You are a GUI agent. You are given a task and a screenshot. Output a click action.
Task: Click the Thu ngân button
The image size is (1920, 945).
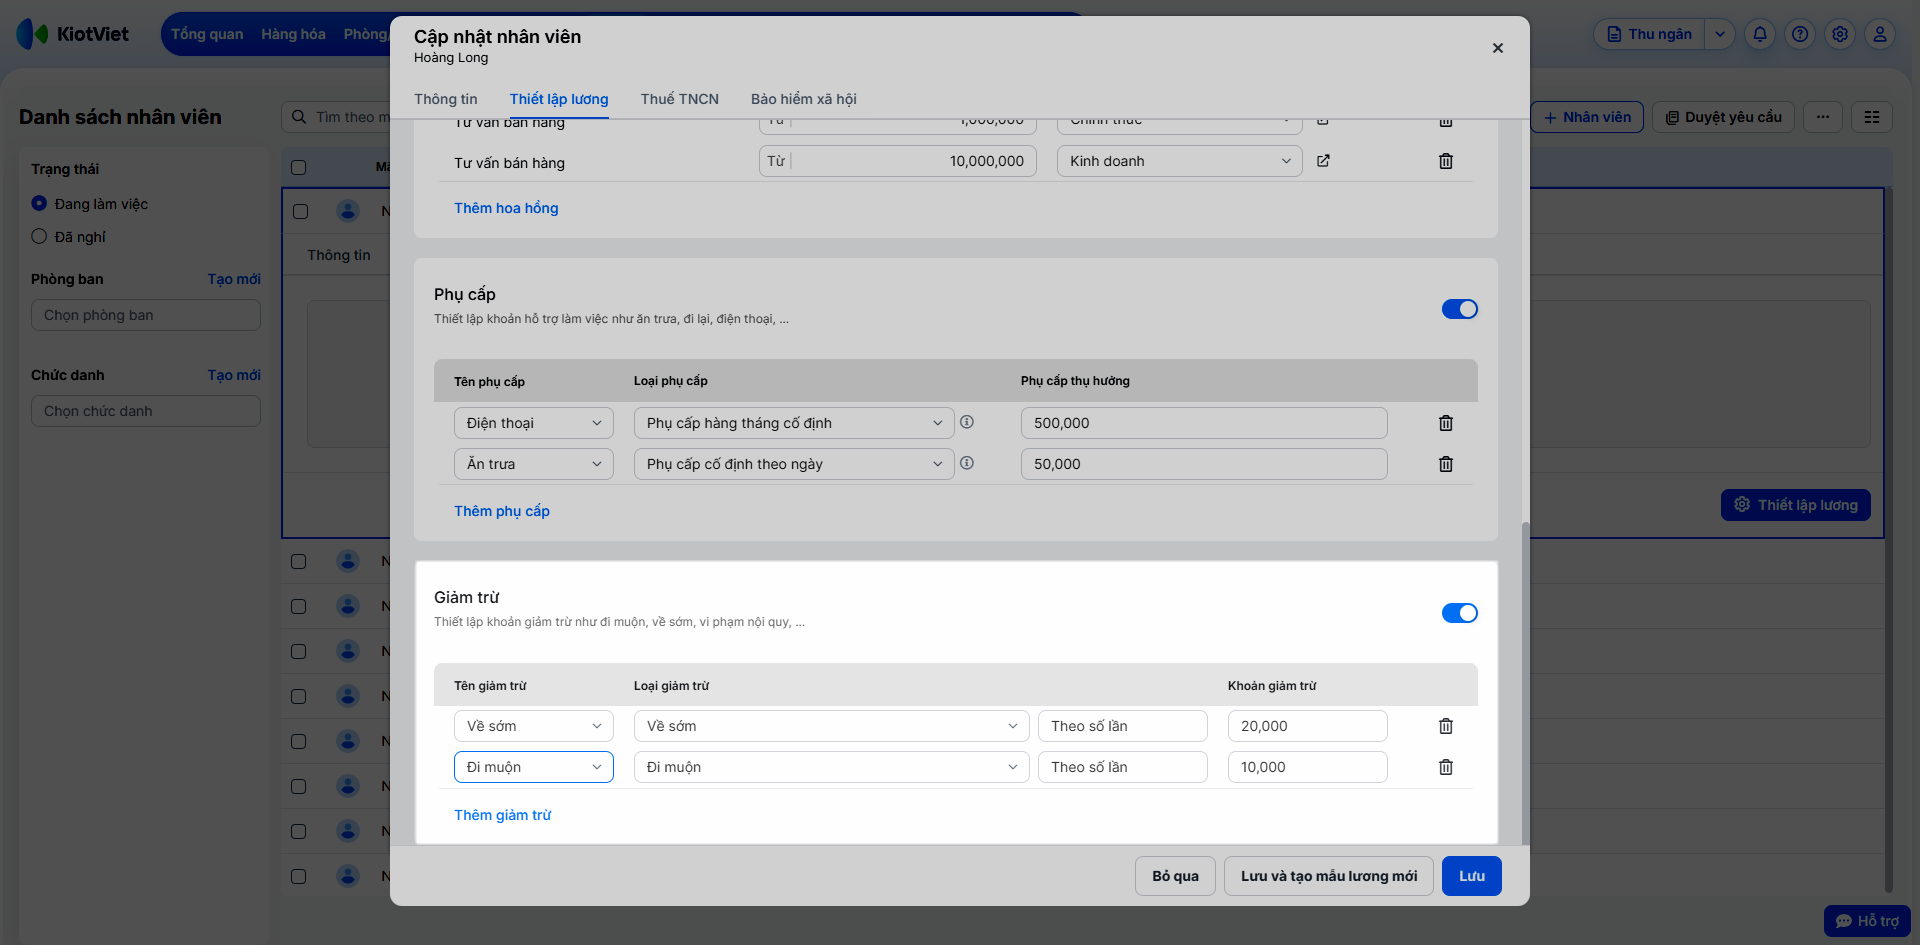[x=1650, y=34]
